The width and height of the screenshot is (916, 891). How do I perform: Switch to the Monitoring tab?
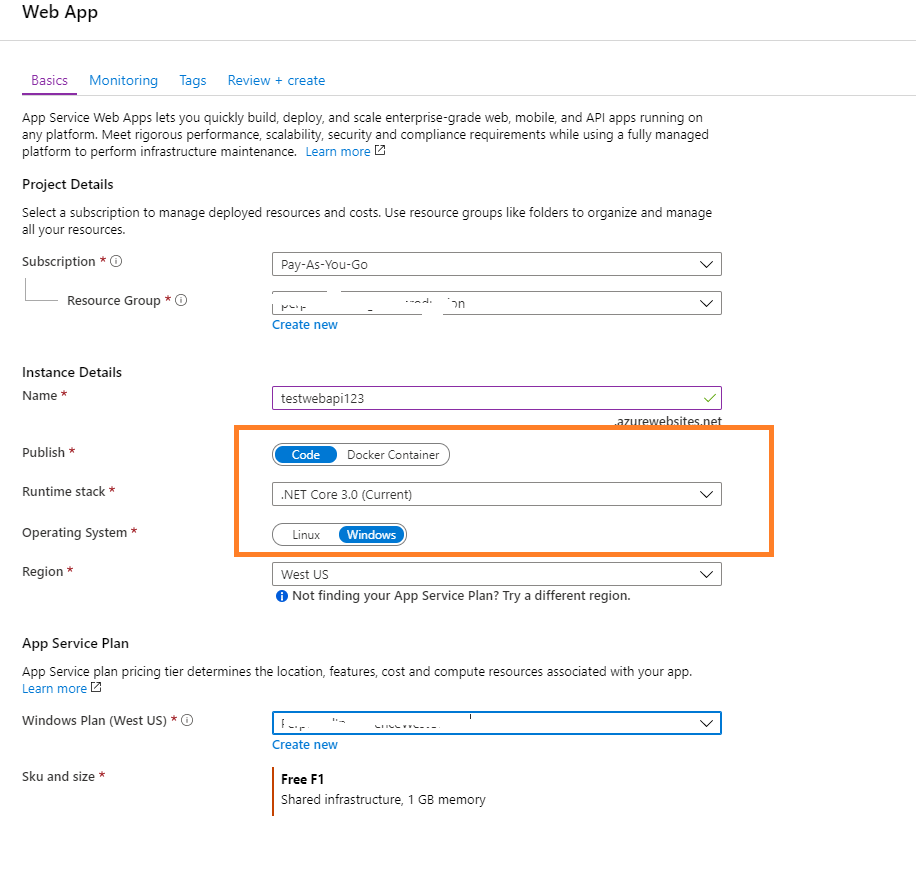(x=123, y=80)
